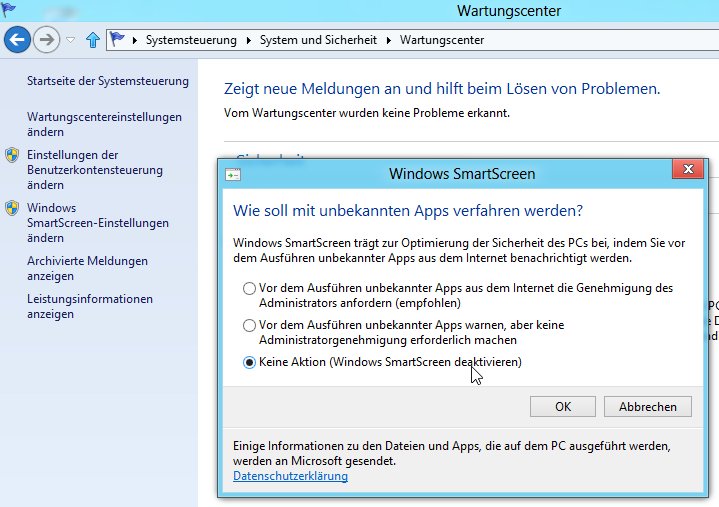Select radio requiring Administrator Genehmigung (empfohlen)
This screenshot has height=507, width=719.
(249, 288)
